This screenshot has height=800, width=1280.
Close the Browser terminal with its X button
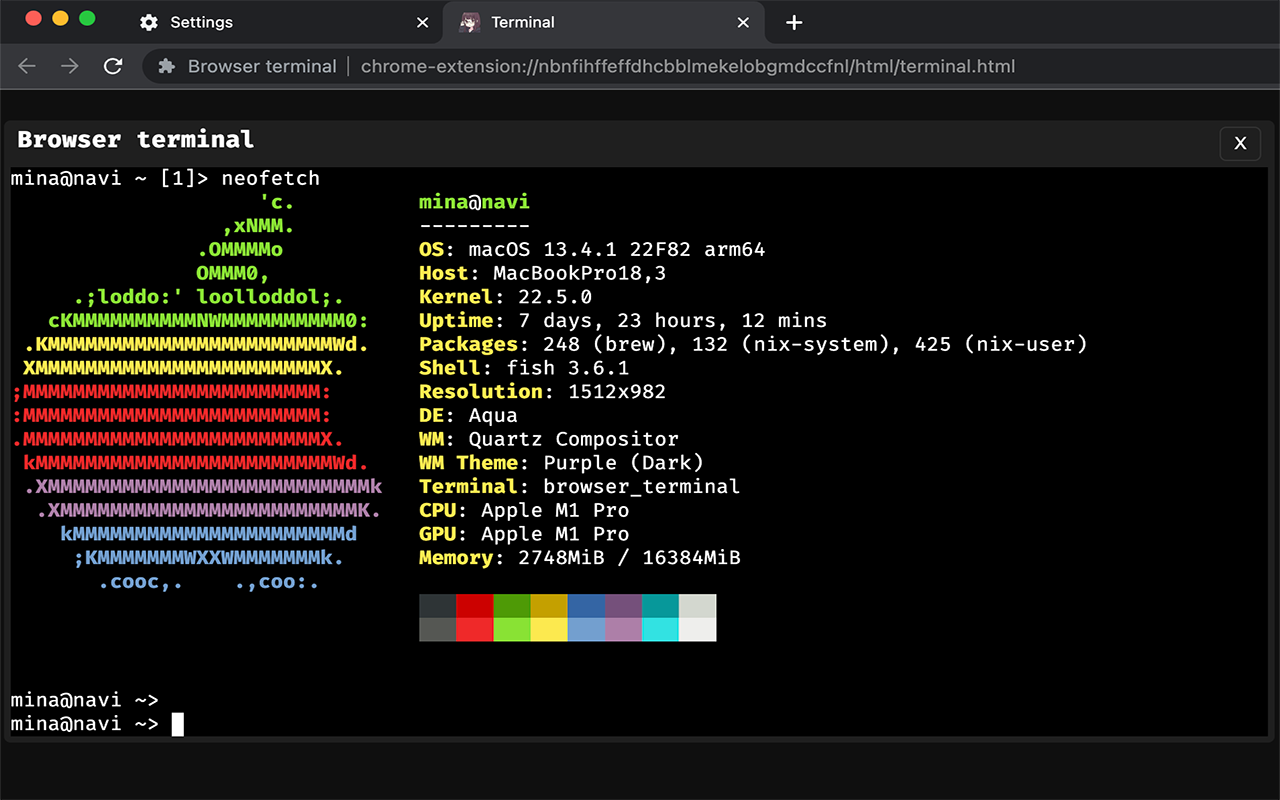click(x=1239, y=143)
